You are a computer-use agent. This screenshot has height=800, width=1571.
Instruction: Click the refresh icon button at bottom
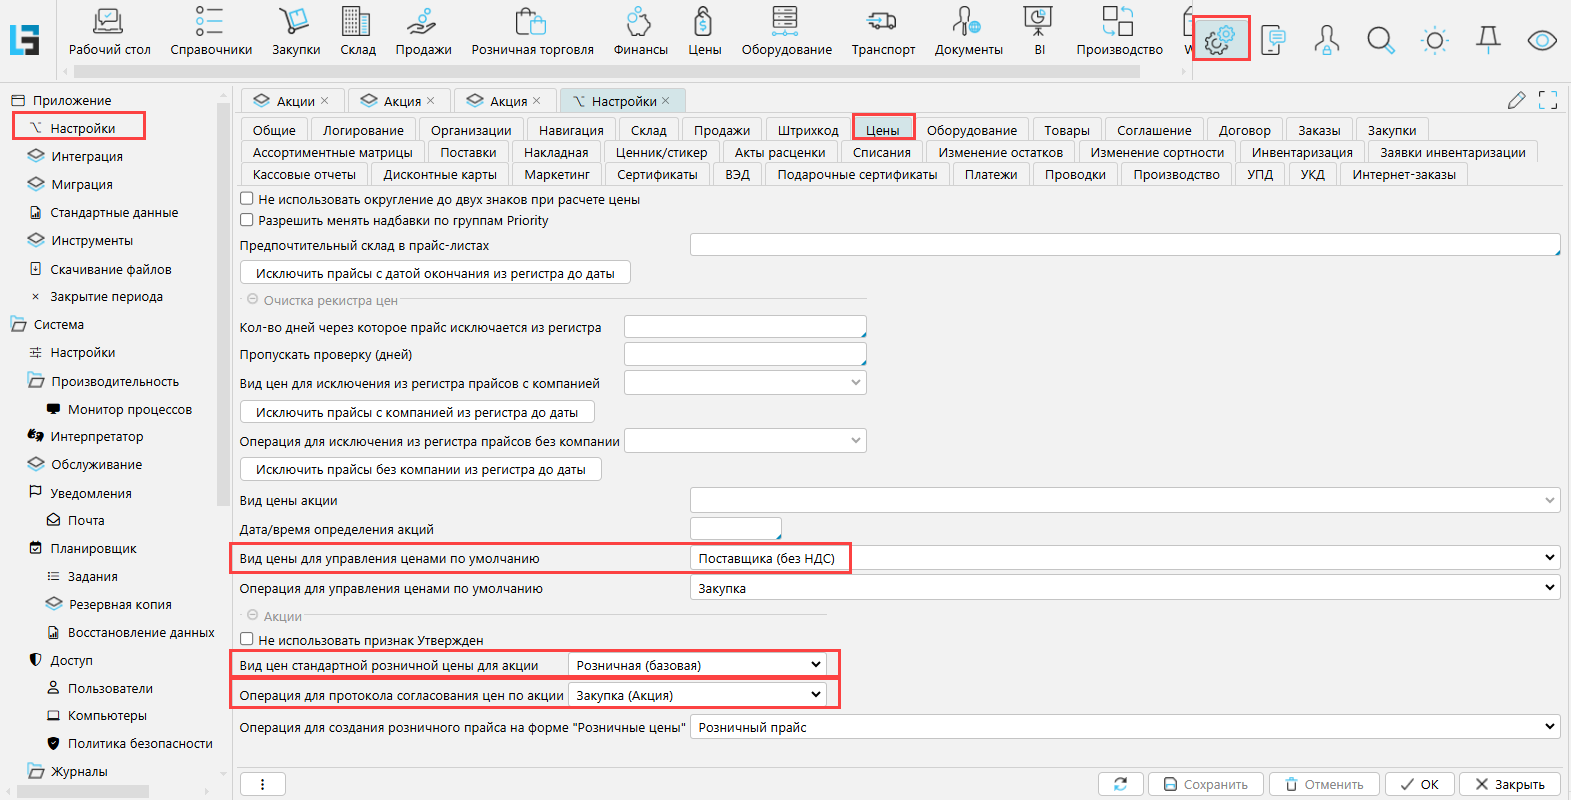[x=1120, y=784]
